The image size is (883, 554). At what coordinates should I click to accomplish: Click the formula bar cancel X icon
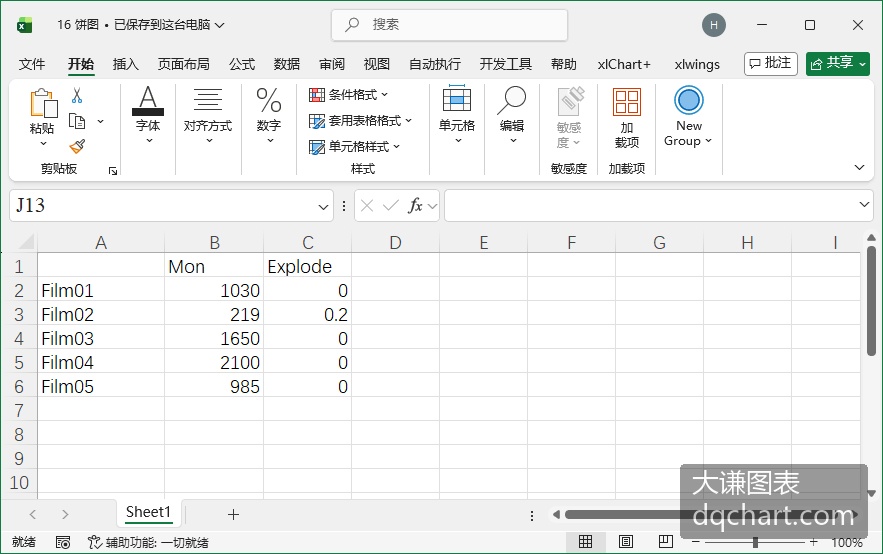coord(367,205)
